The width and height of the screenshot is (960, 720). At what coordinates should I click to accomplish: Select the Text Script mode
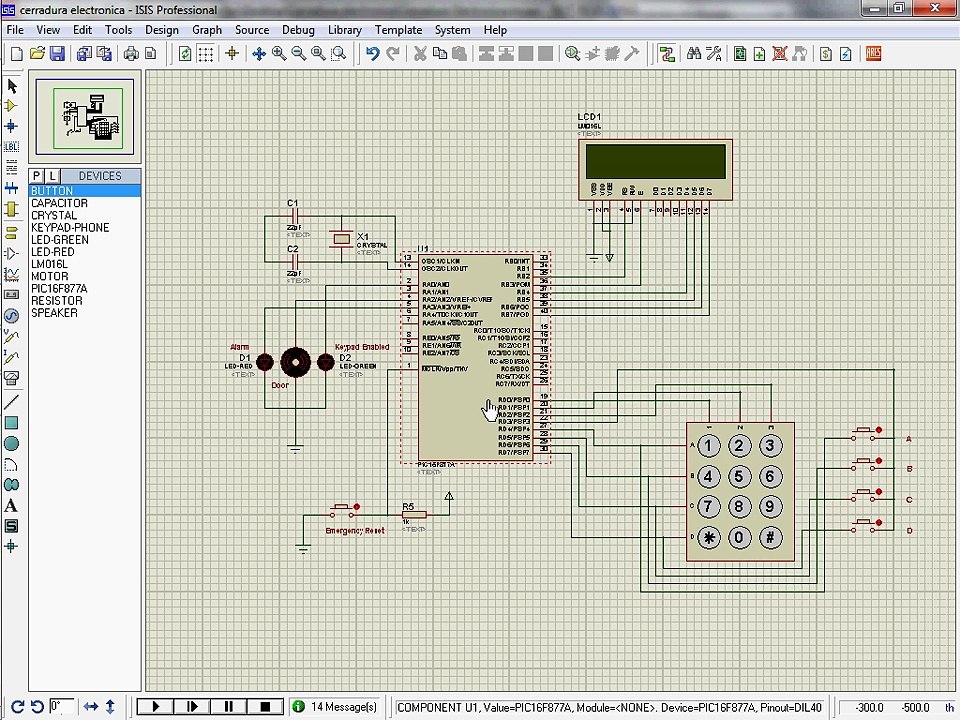[12, 167]
